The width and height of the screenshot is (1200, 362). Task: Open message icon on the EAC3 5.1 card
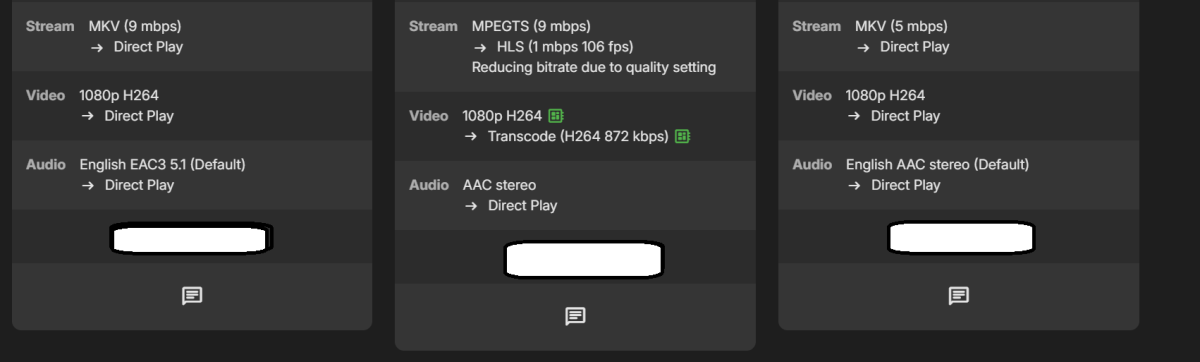click(192, 295)
